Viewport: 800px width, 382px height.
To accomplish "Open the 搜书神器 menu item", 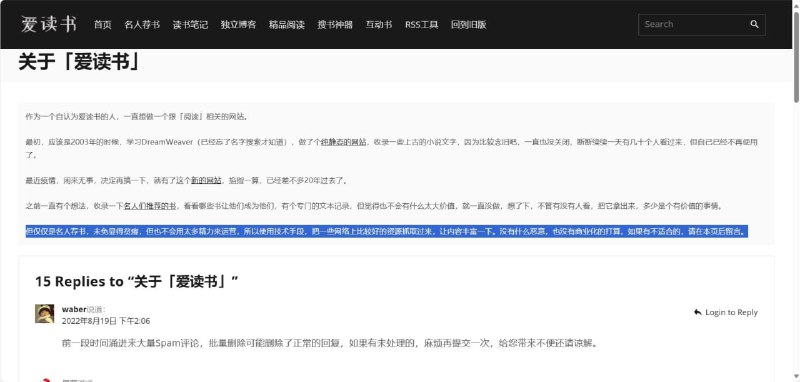I will [x=335, y=24].
